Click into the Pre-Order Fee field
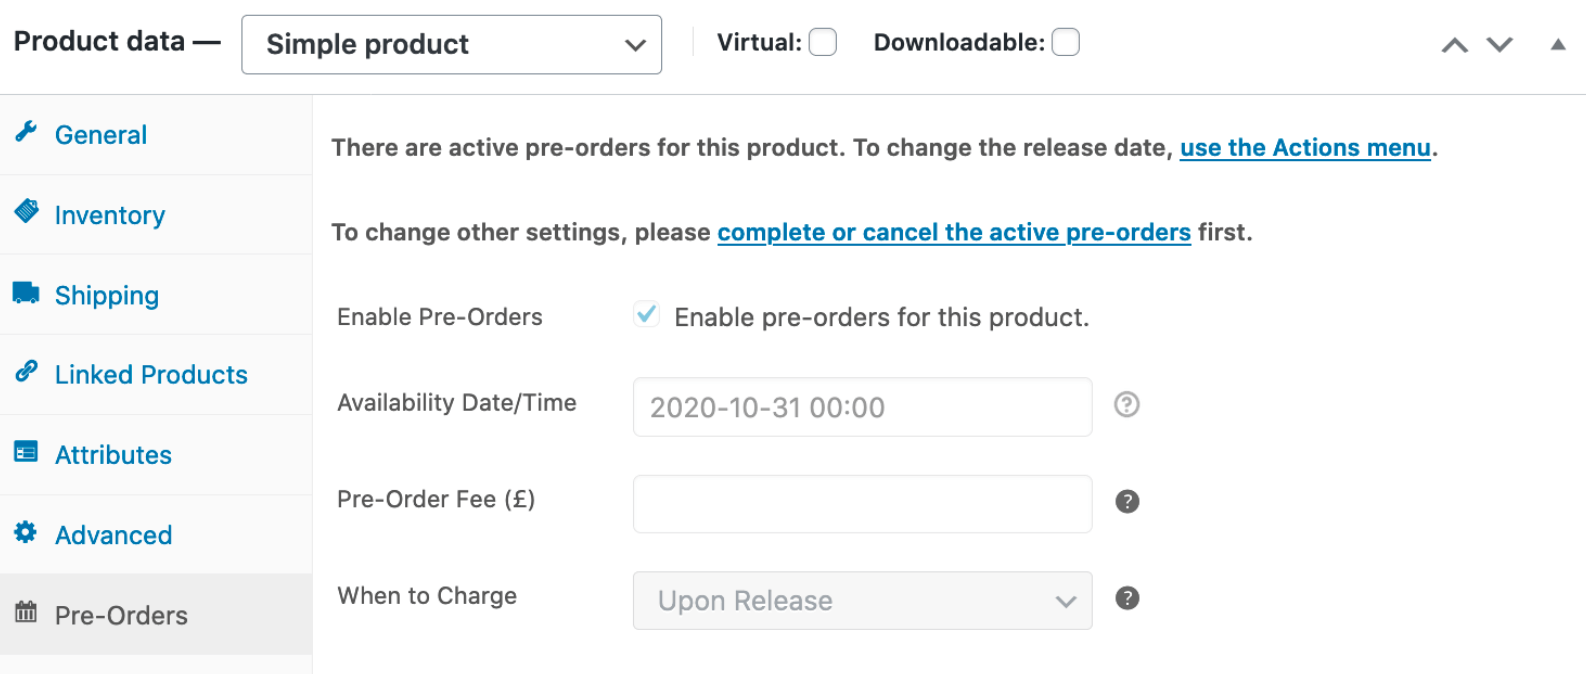Screen dimensions: 1586x674 [862, 504]
